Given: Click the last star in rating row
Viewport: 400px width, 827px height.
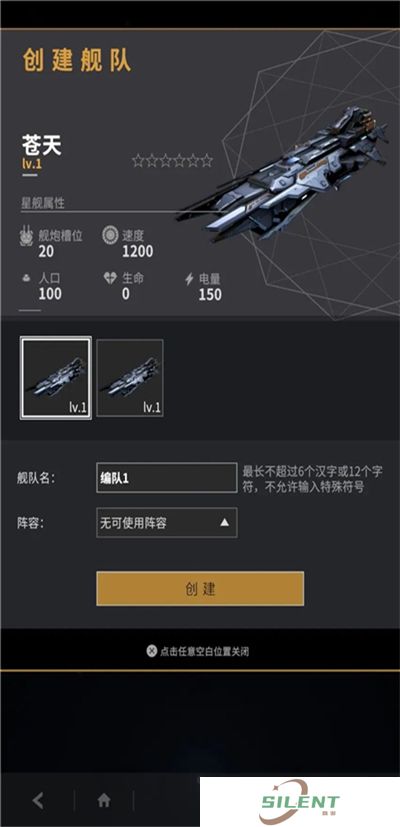Looking at the screenshot, I should tap(206, 160).
